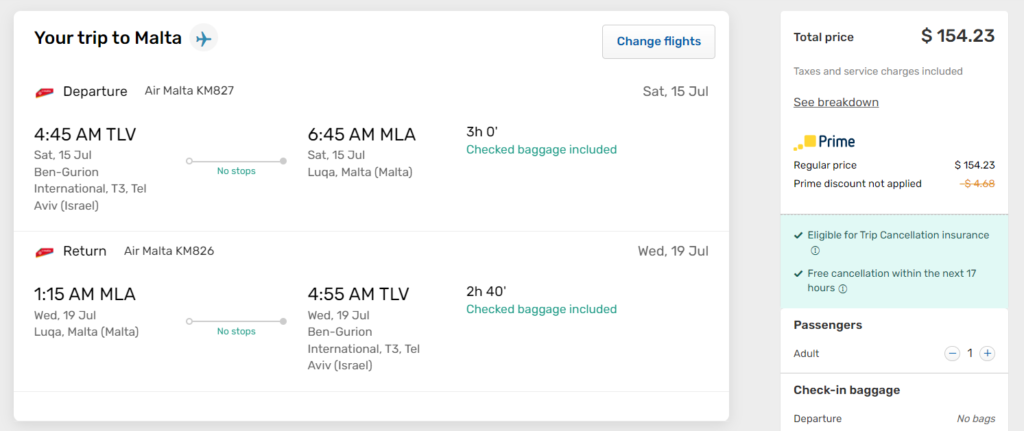1024x431 pixels.
Task: Click the struck-through Prime discount amount
Action: click(977, 184)
